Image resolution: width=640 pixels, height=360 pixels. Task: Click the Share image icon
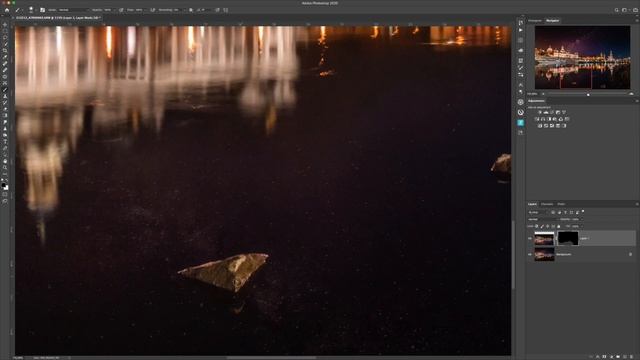pyautogui.click(x=636, y=10)
